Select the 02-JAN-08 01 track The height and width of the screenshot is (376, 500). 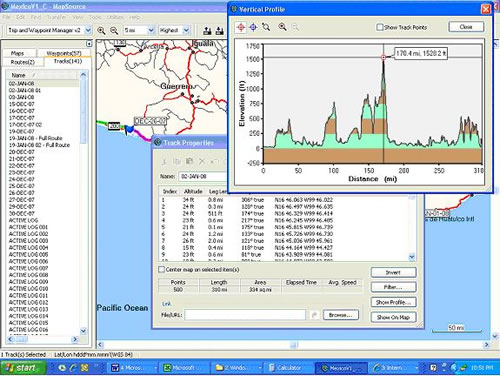point(25,90)
